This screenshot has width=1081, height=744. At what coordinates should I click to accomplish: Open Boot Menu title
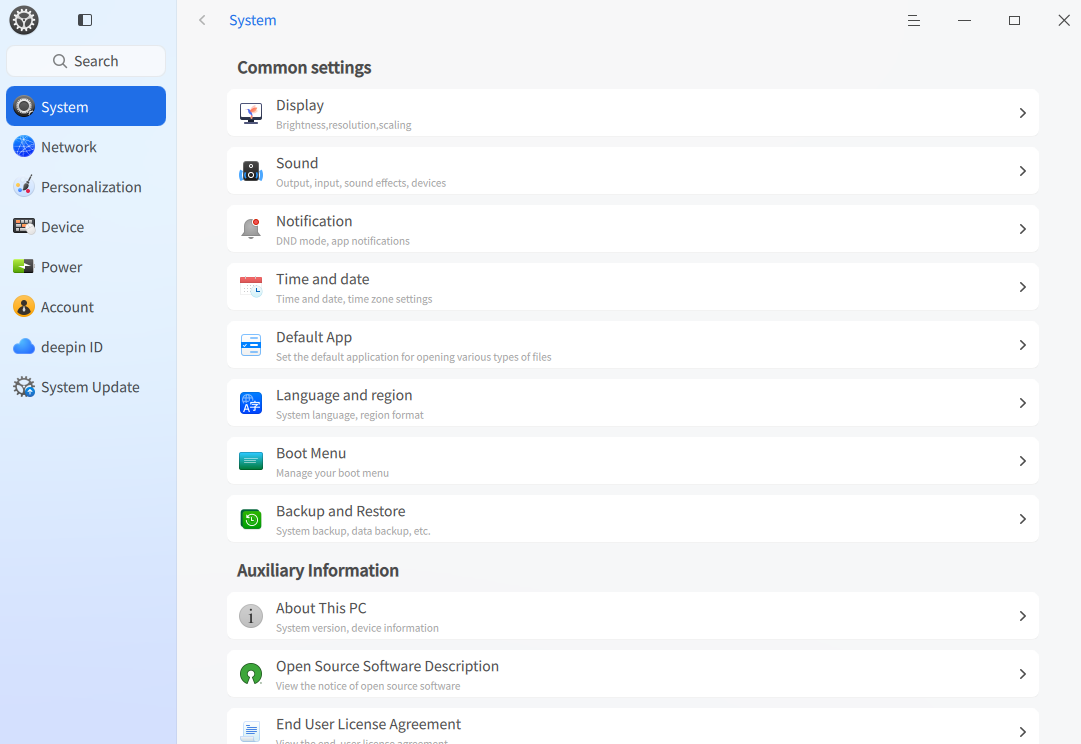tap(311, 453)
